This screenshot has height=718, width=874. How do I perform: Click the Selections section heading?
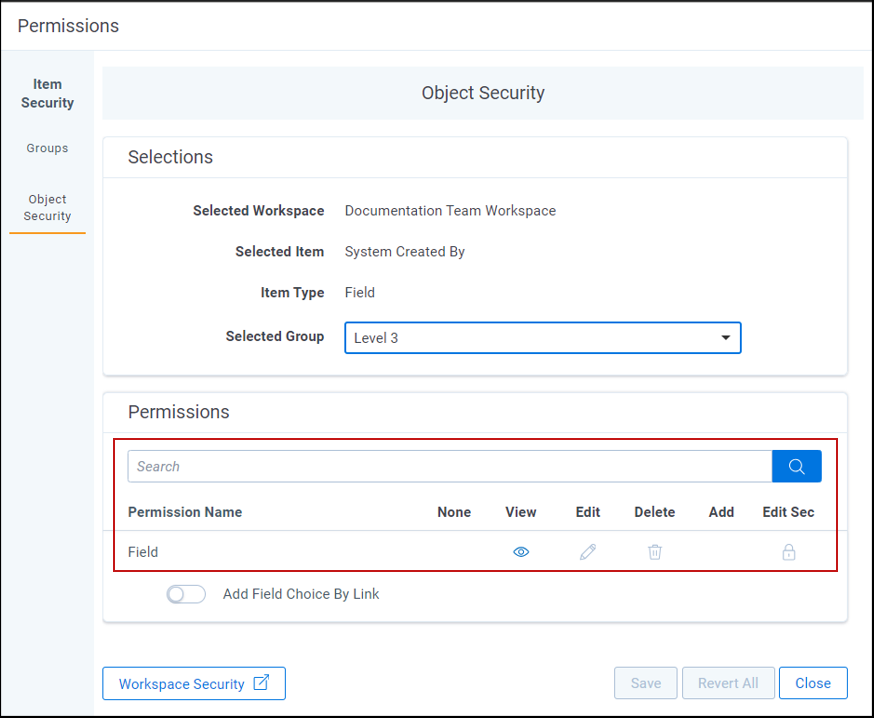(x=171, y=157)
